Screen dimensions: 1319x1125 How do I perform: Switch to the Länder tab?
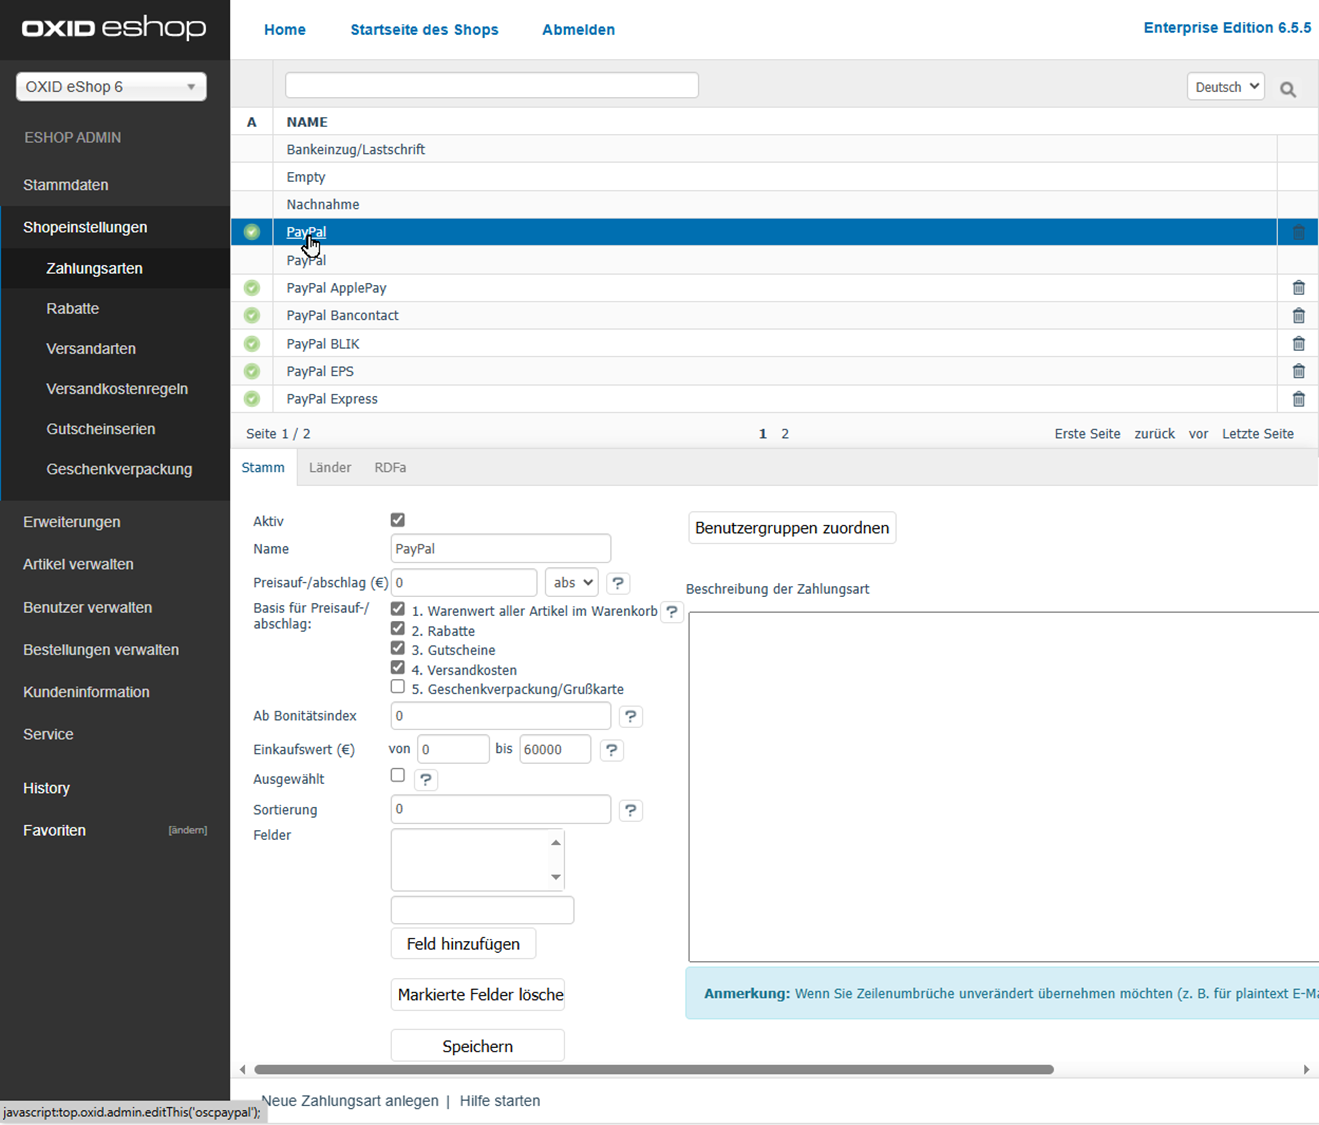pyautogui.click(x=330, y=468)
